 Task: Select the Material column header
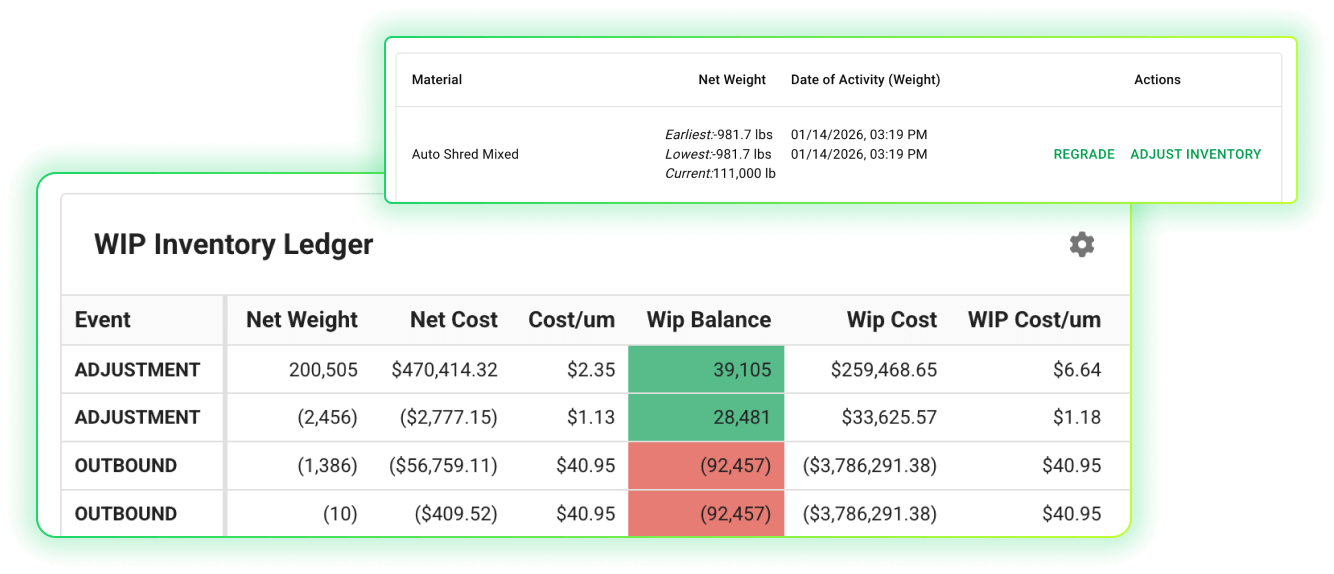437,80
